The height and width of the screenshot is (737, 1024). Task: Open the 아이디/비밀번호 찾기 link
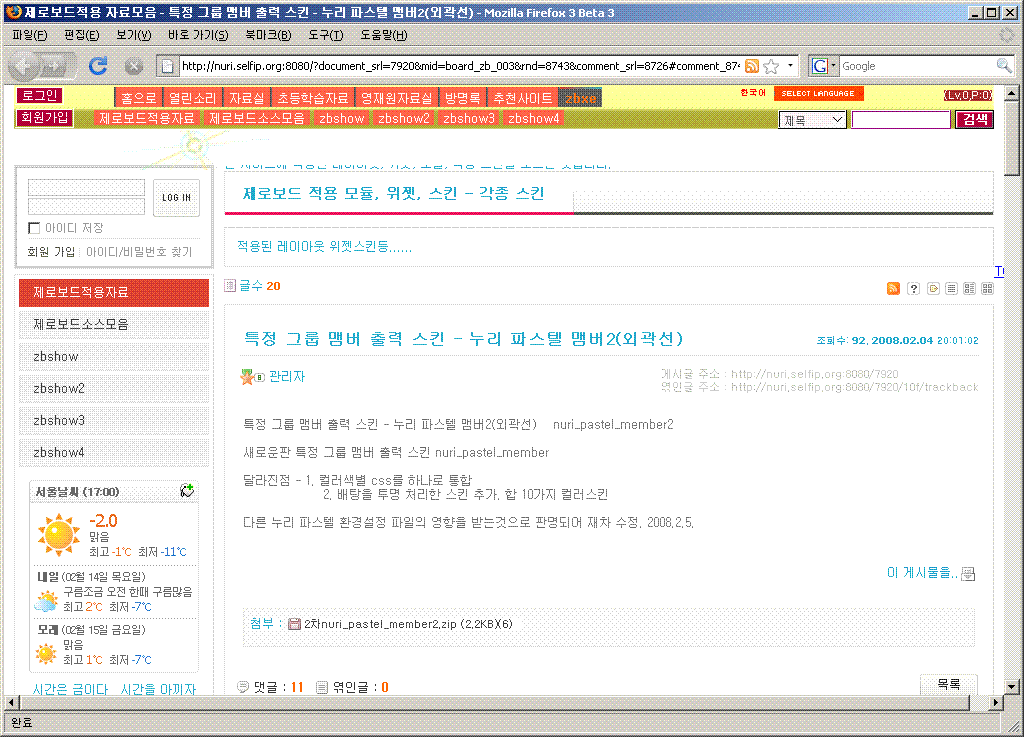(139, 252)
